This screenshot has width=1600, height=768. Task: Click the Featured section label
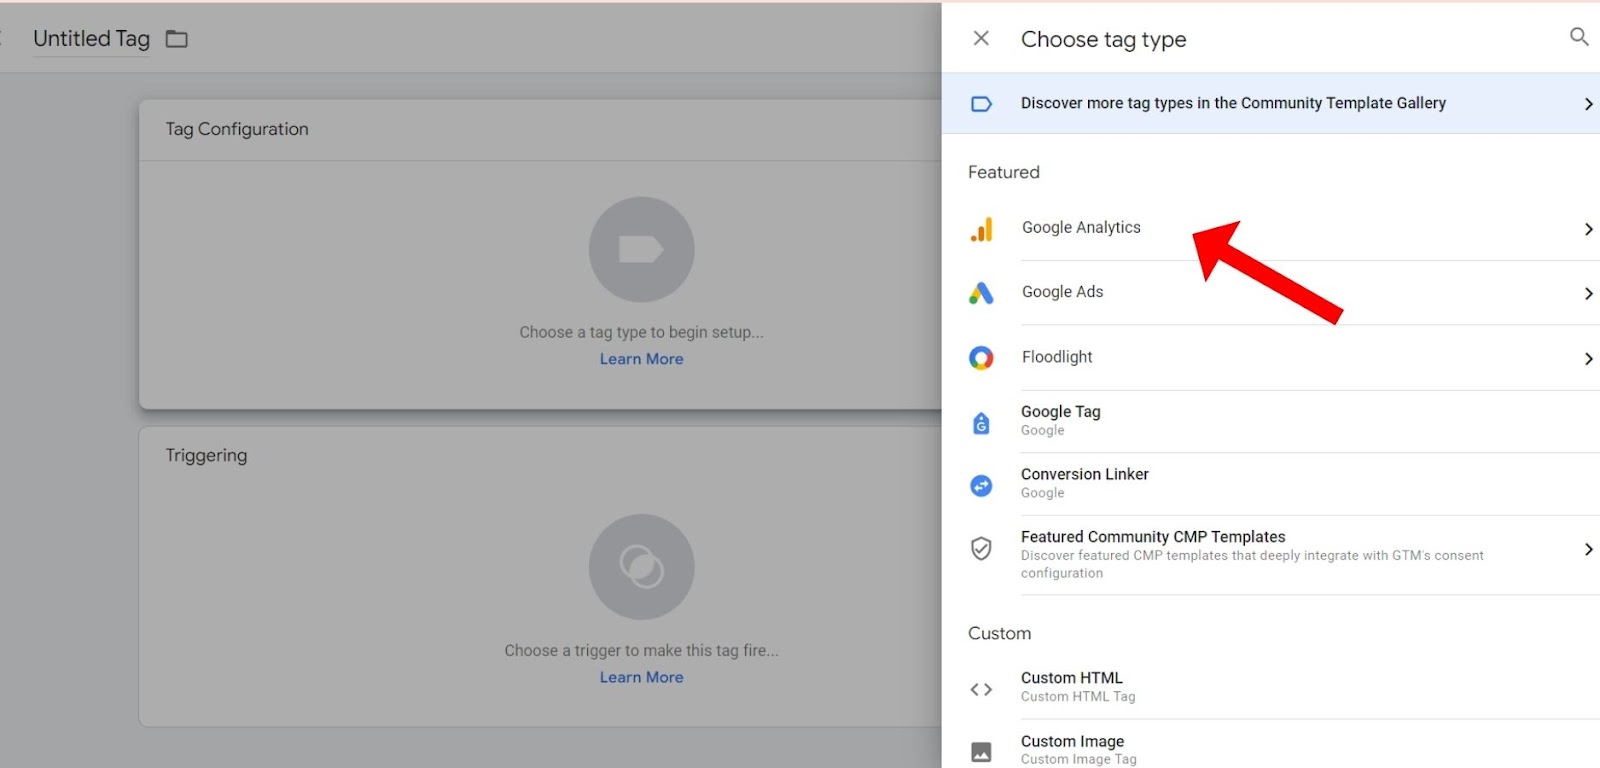[1004, 172]
